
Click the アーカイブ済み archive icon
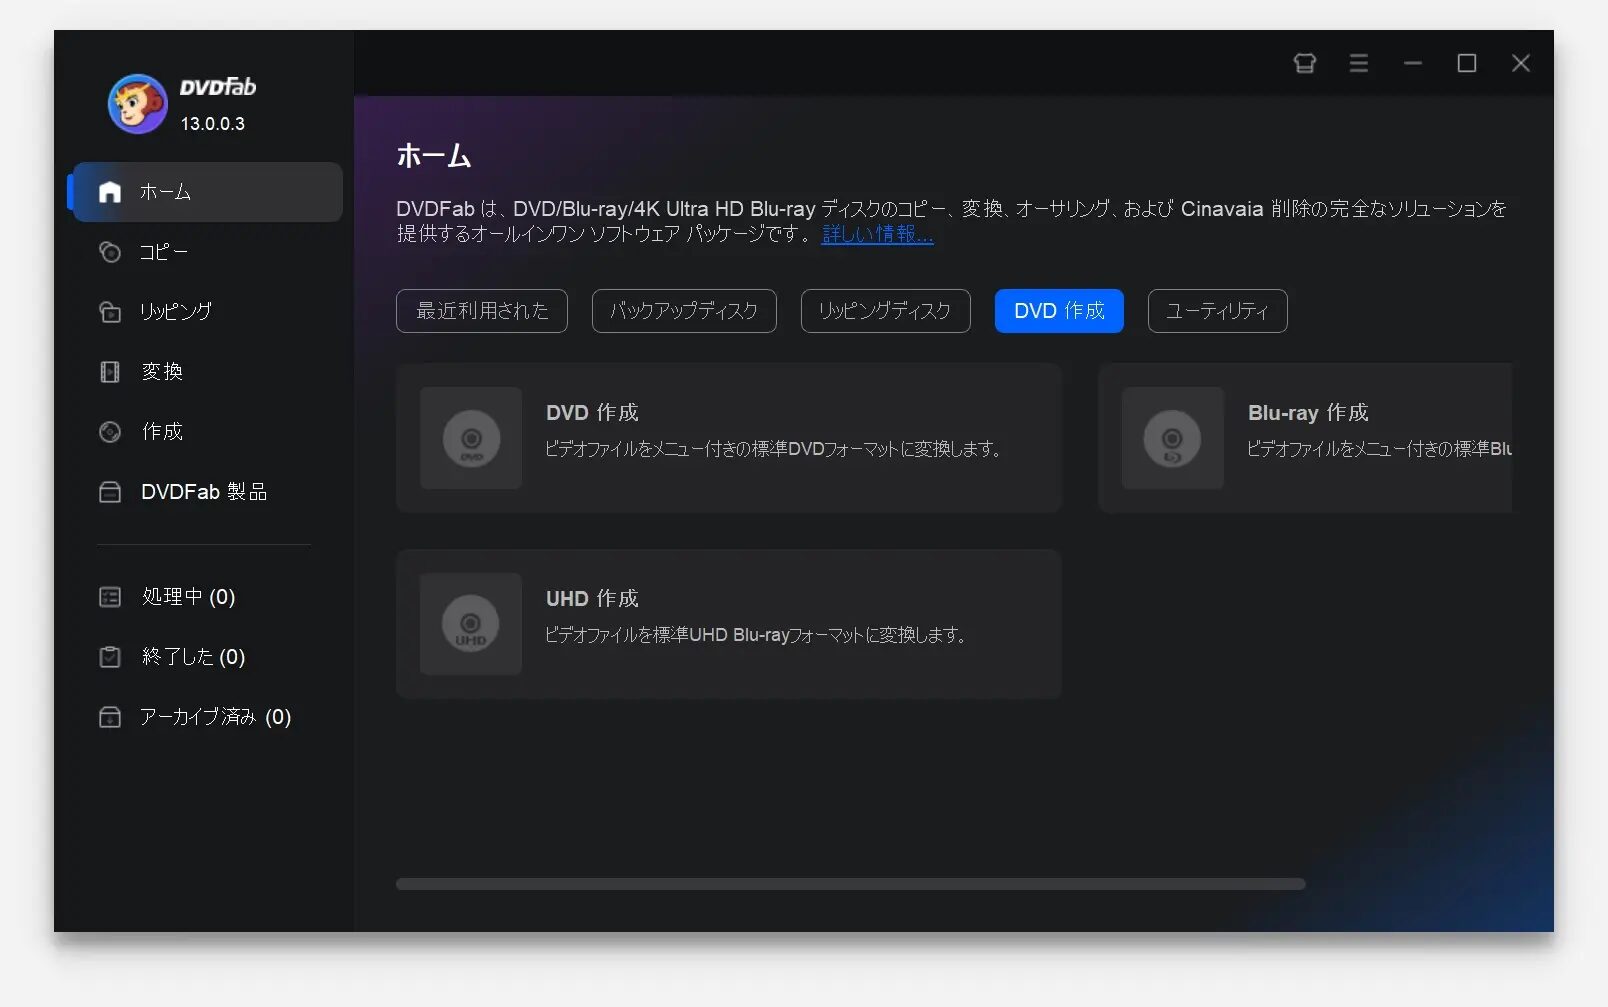point(110,717)
